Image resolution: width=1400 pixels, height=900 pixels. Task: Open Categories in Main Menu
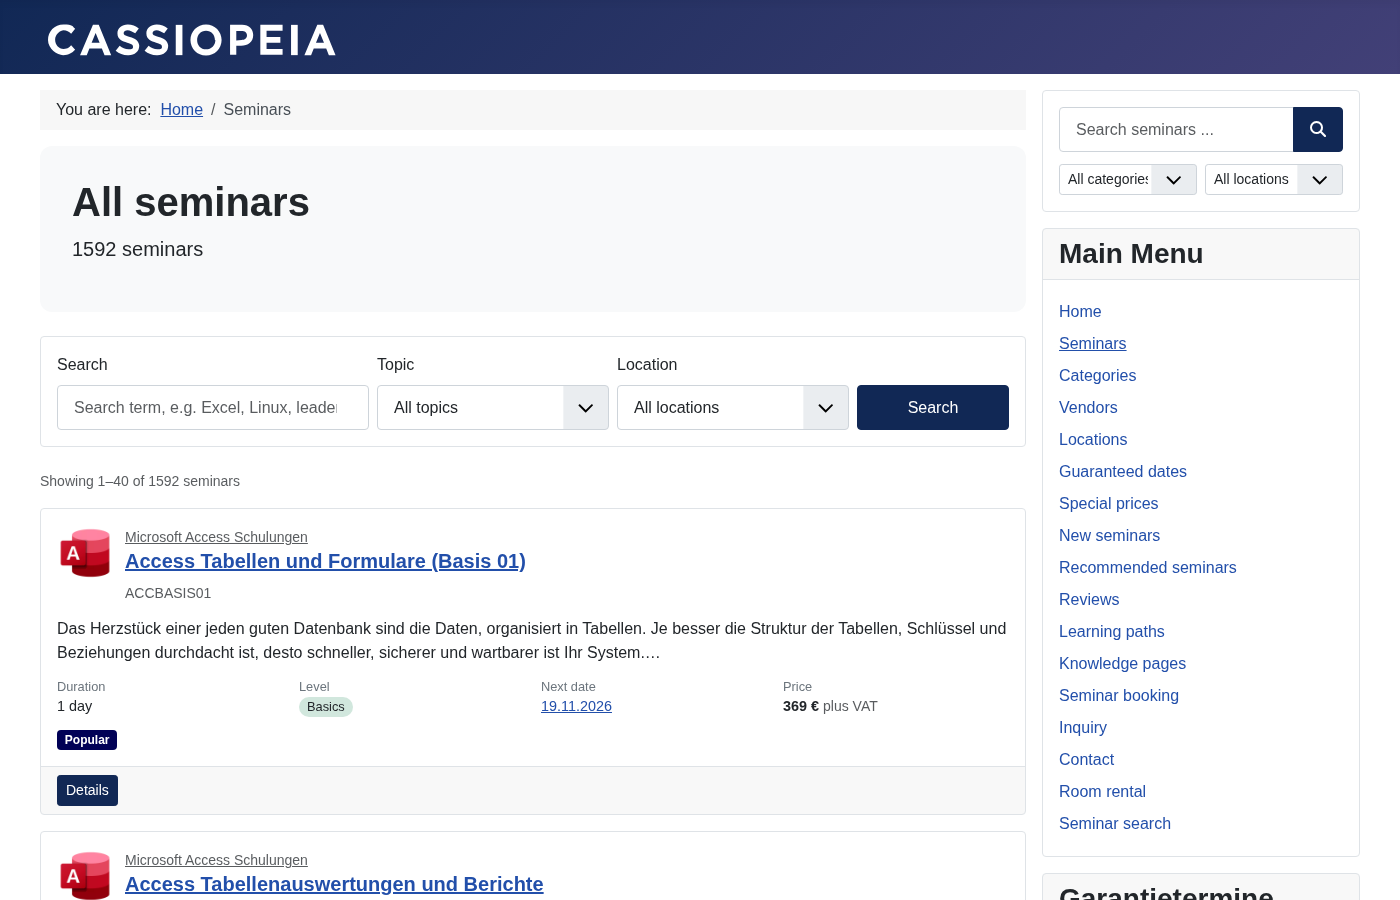1097,376
